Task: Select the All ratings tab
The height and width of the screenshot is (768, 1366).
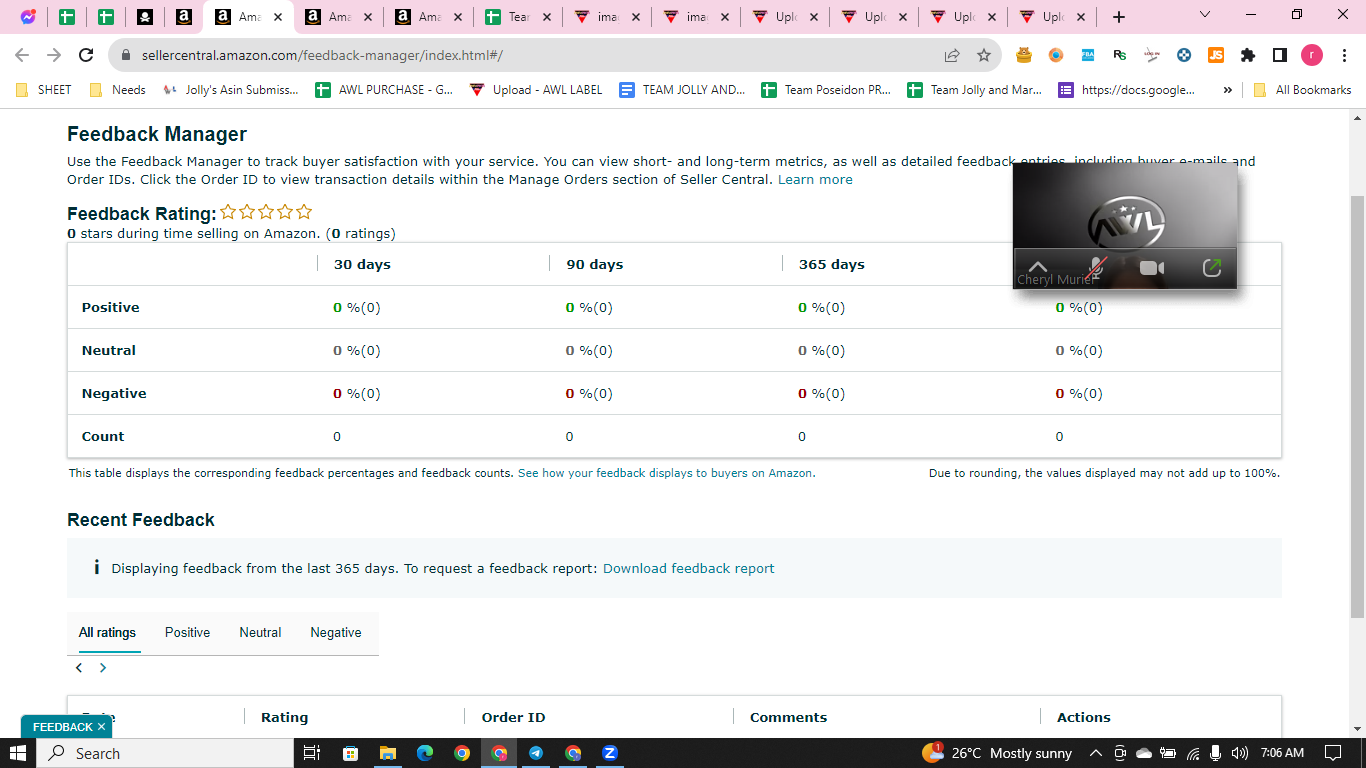Action: point(107,632)
